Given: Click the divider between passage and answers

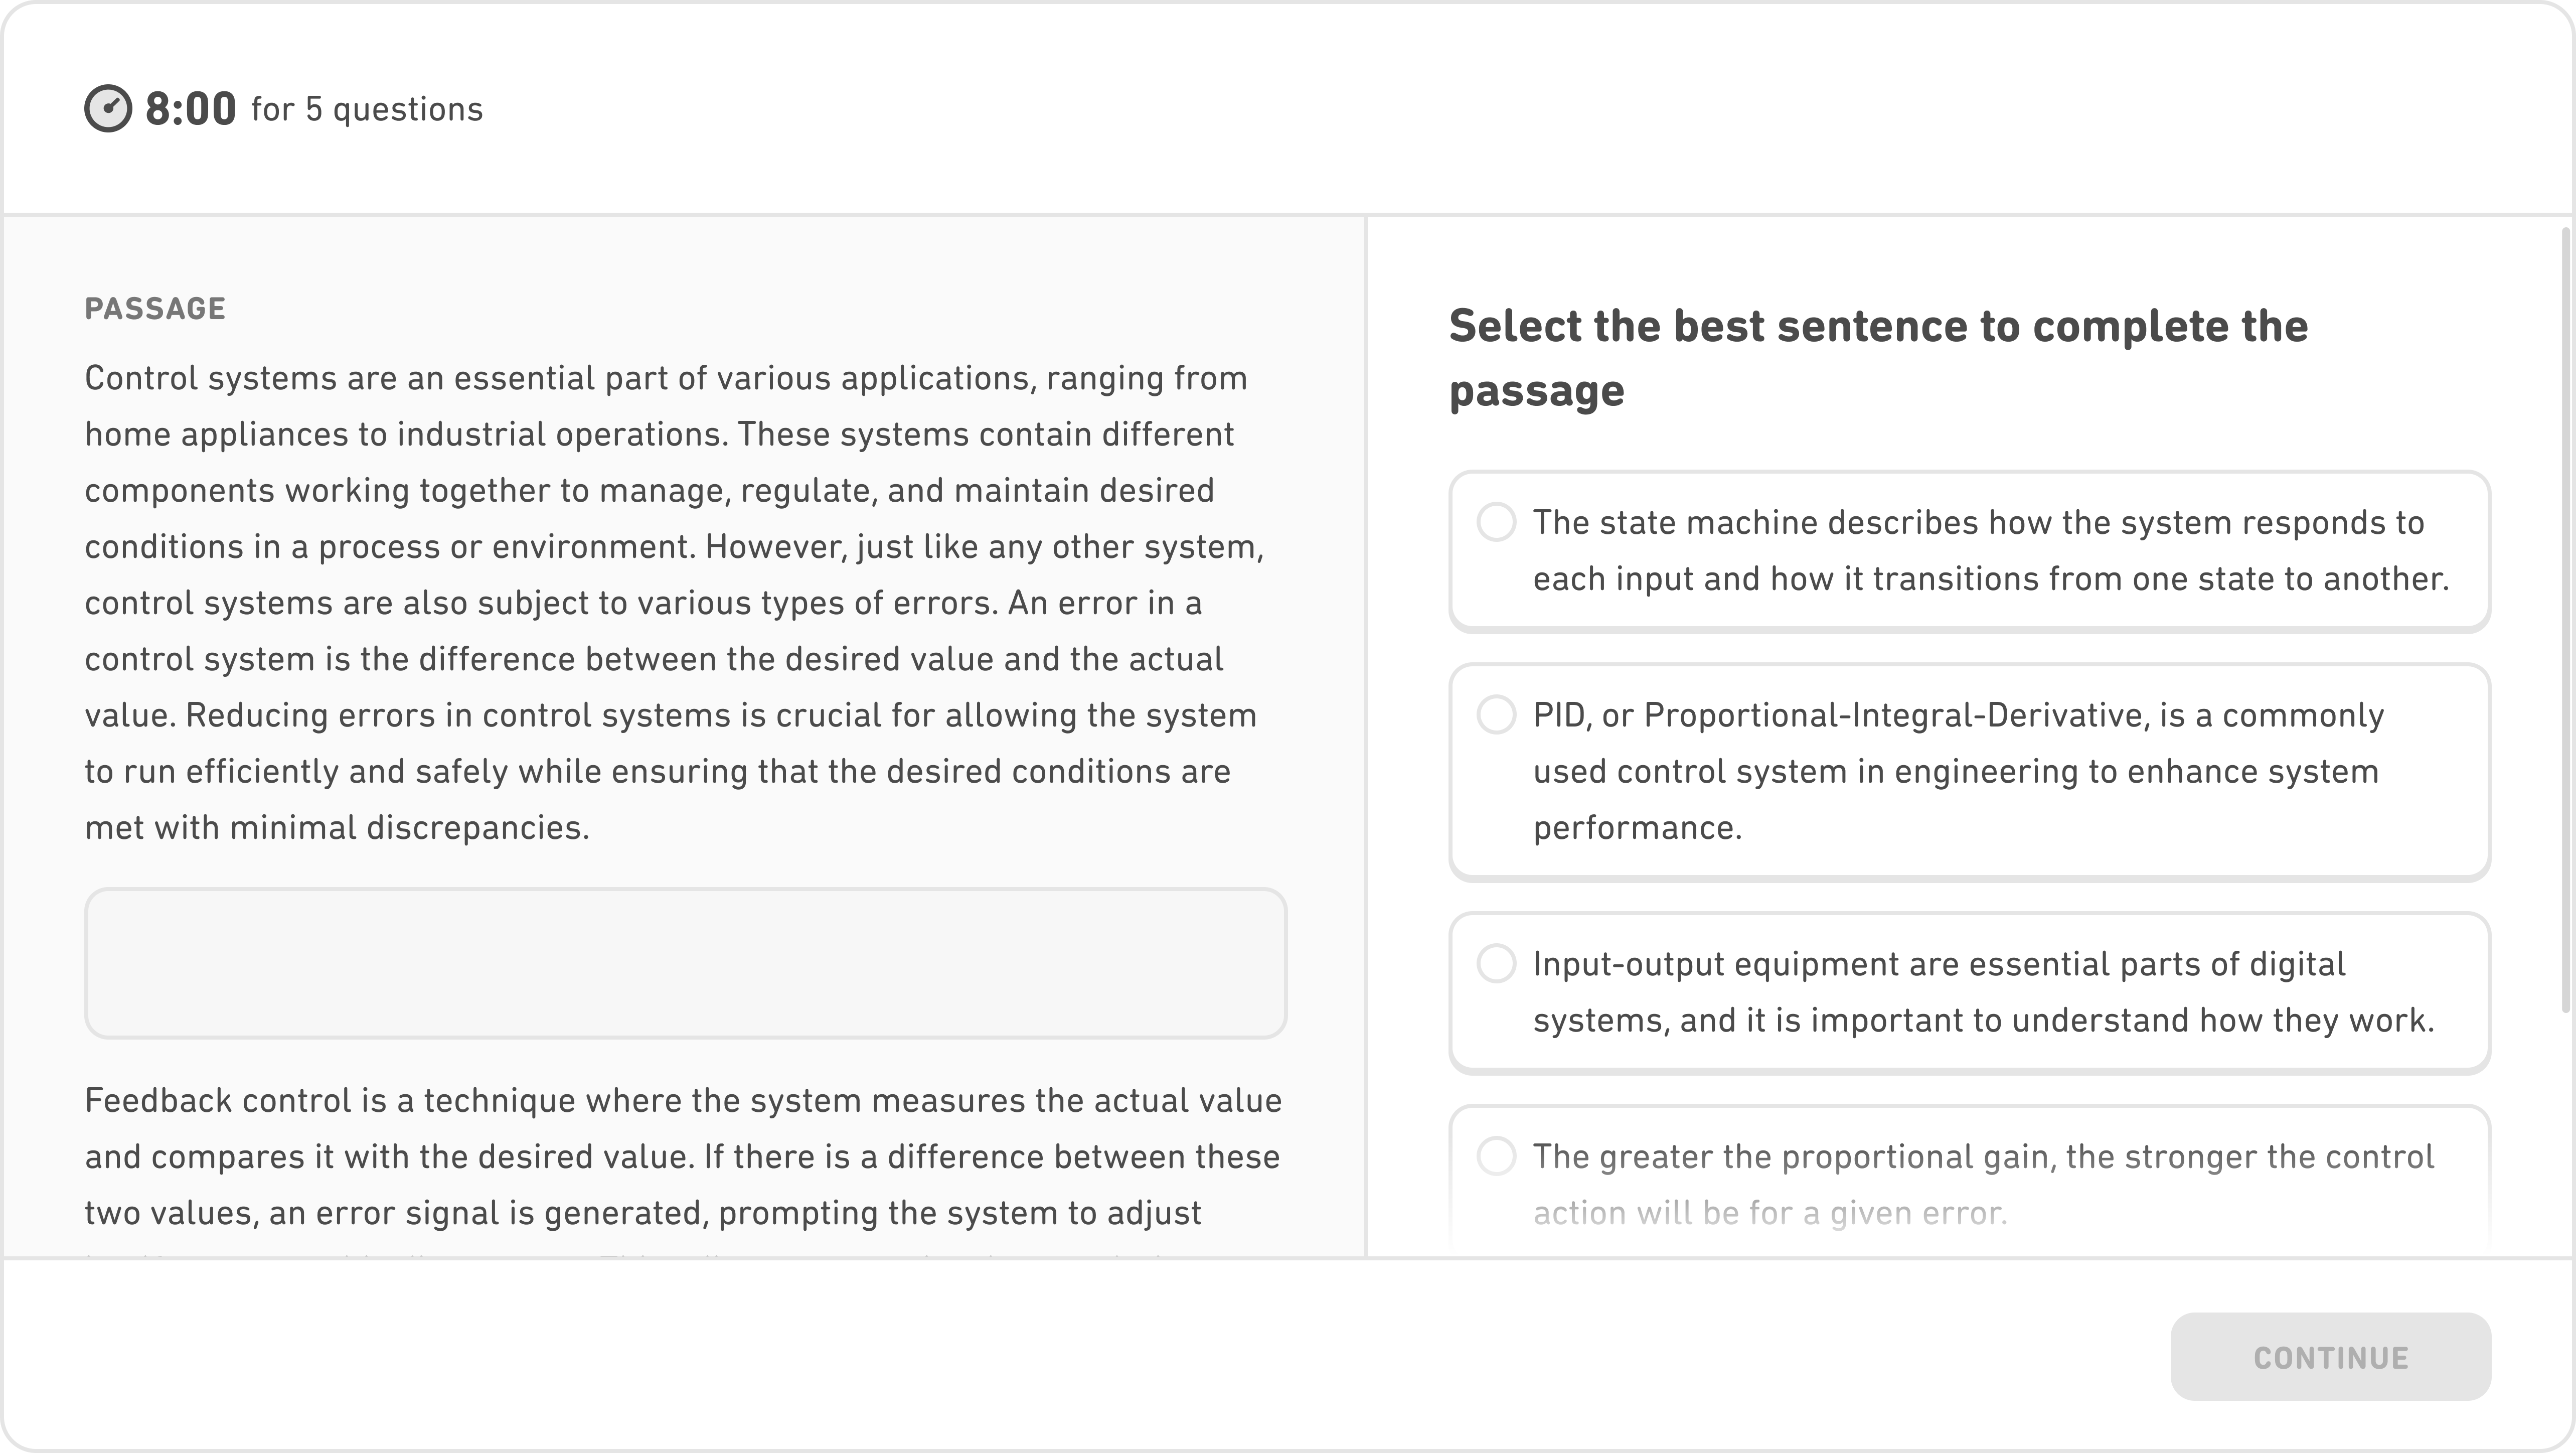Looking at the screenshot, I should [1365, 700].
